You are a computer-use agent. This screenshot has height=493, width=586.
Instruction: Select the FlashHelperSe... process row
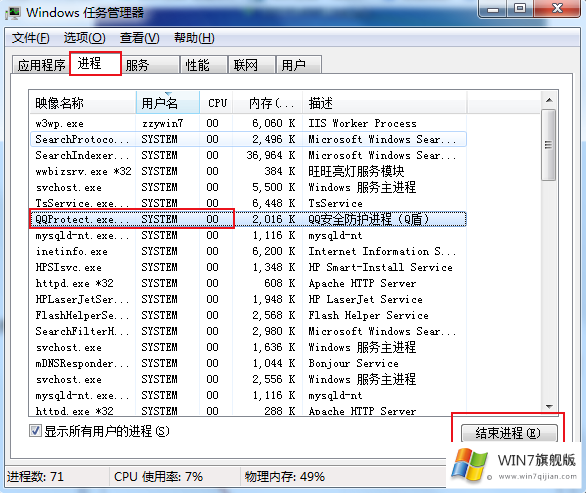[248, 315]
